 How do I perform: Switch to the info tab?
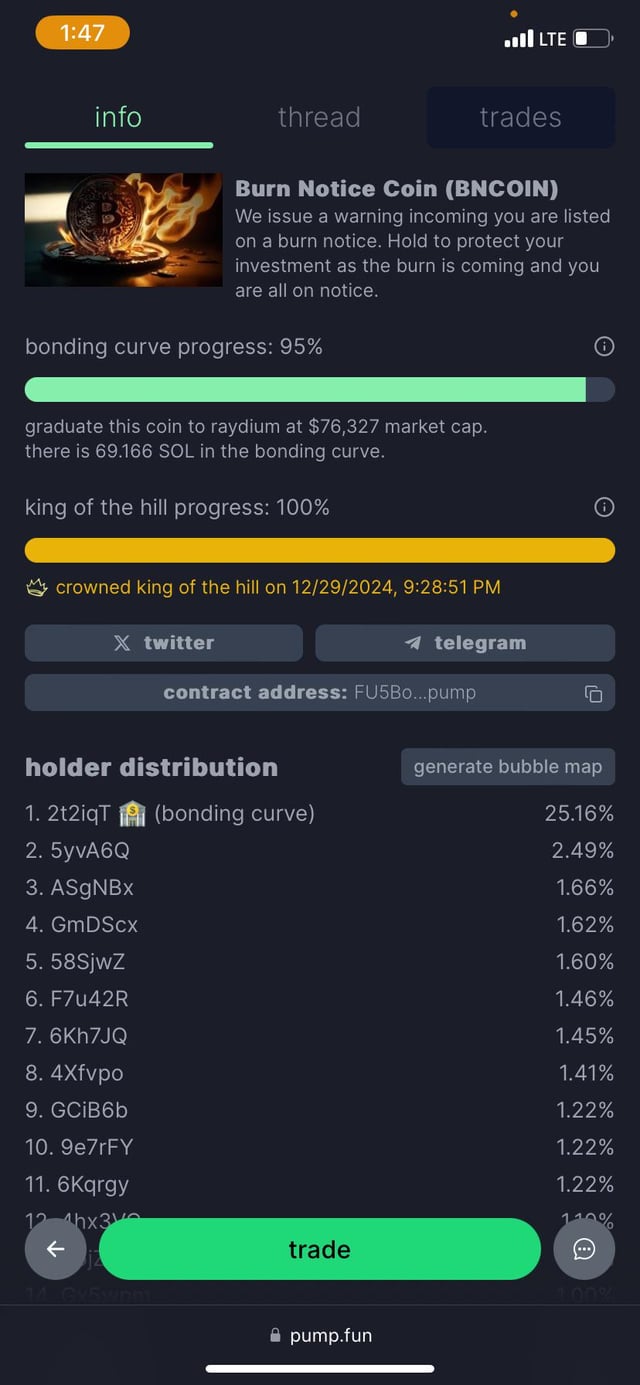click(118, 117)
